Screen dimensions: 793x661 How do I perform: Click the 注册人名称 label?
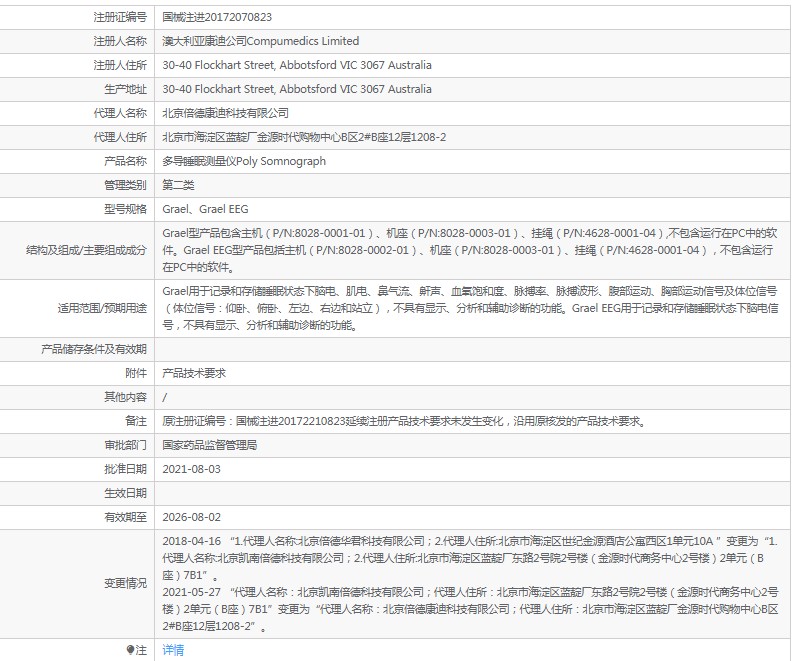tap(120, 41)
